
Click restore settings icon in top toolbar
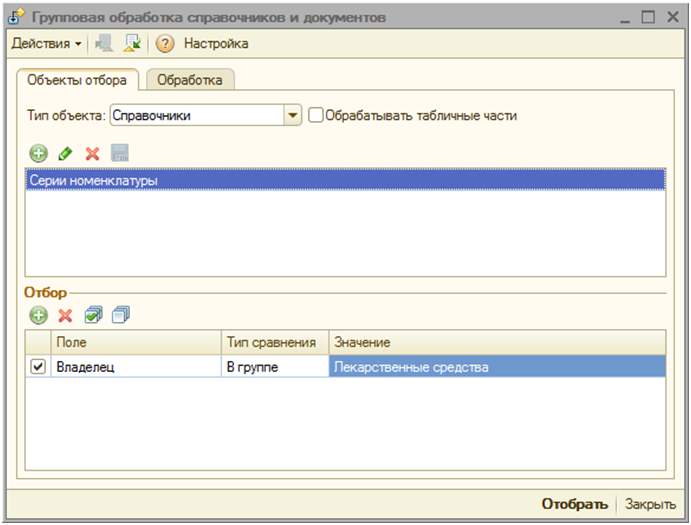[132, 44]
